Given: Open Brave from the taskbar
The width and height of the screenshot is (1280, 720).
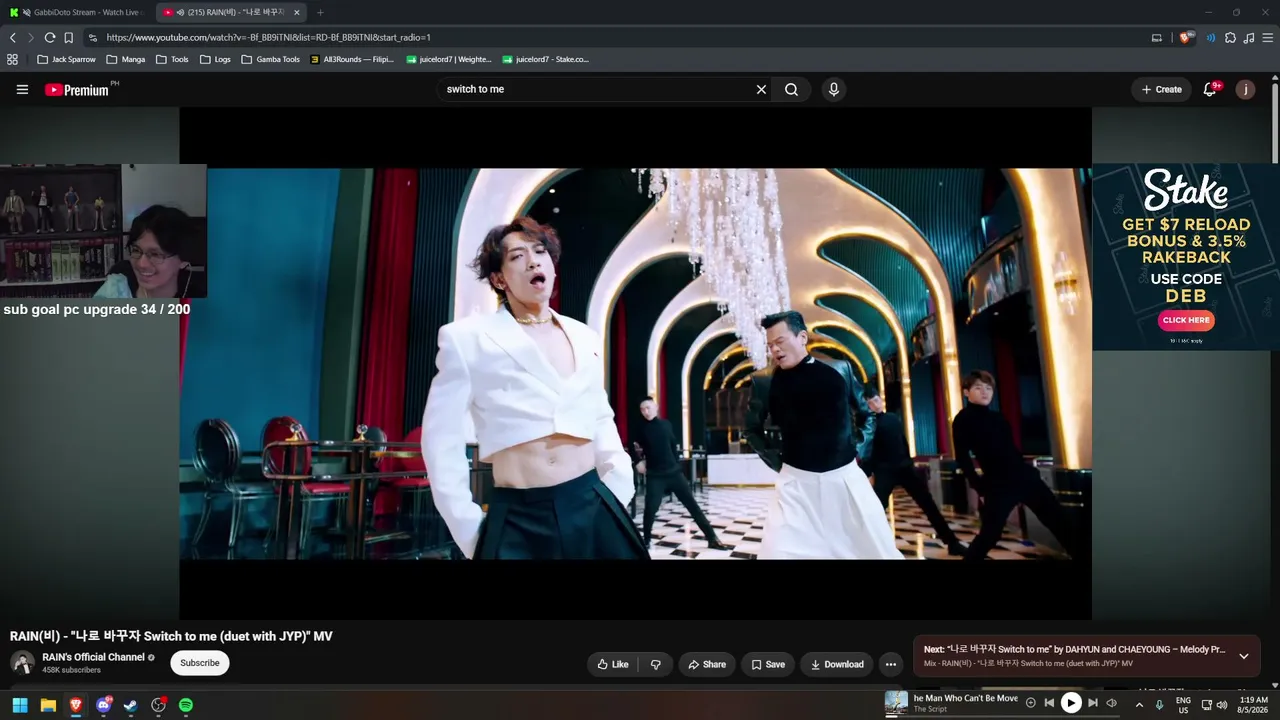Looking at the screenshot, I should tap(76, 705).
